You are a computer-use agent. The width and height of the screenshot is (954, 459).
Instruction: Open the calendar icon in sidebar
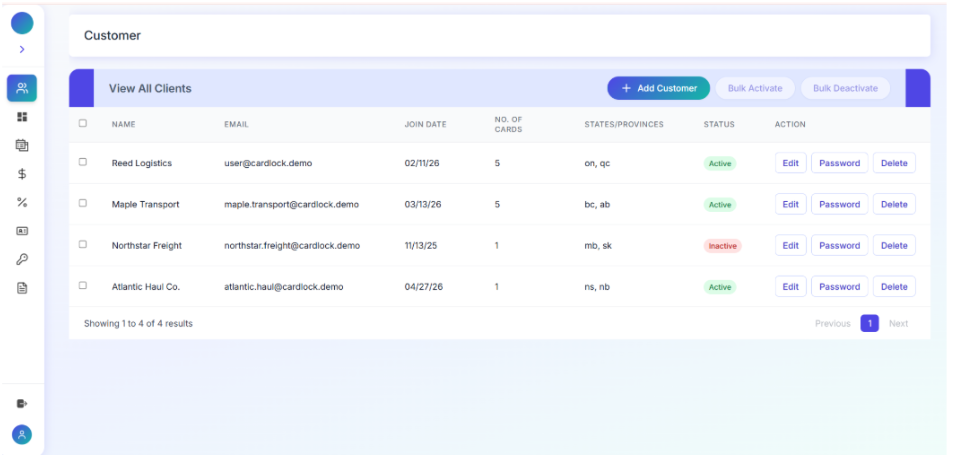(x=22, y=145)
